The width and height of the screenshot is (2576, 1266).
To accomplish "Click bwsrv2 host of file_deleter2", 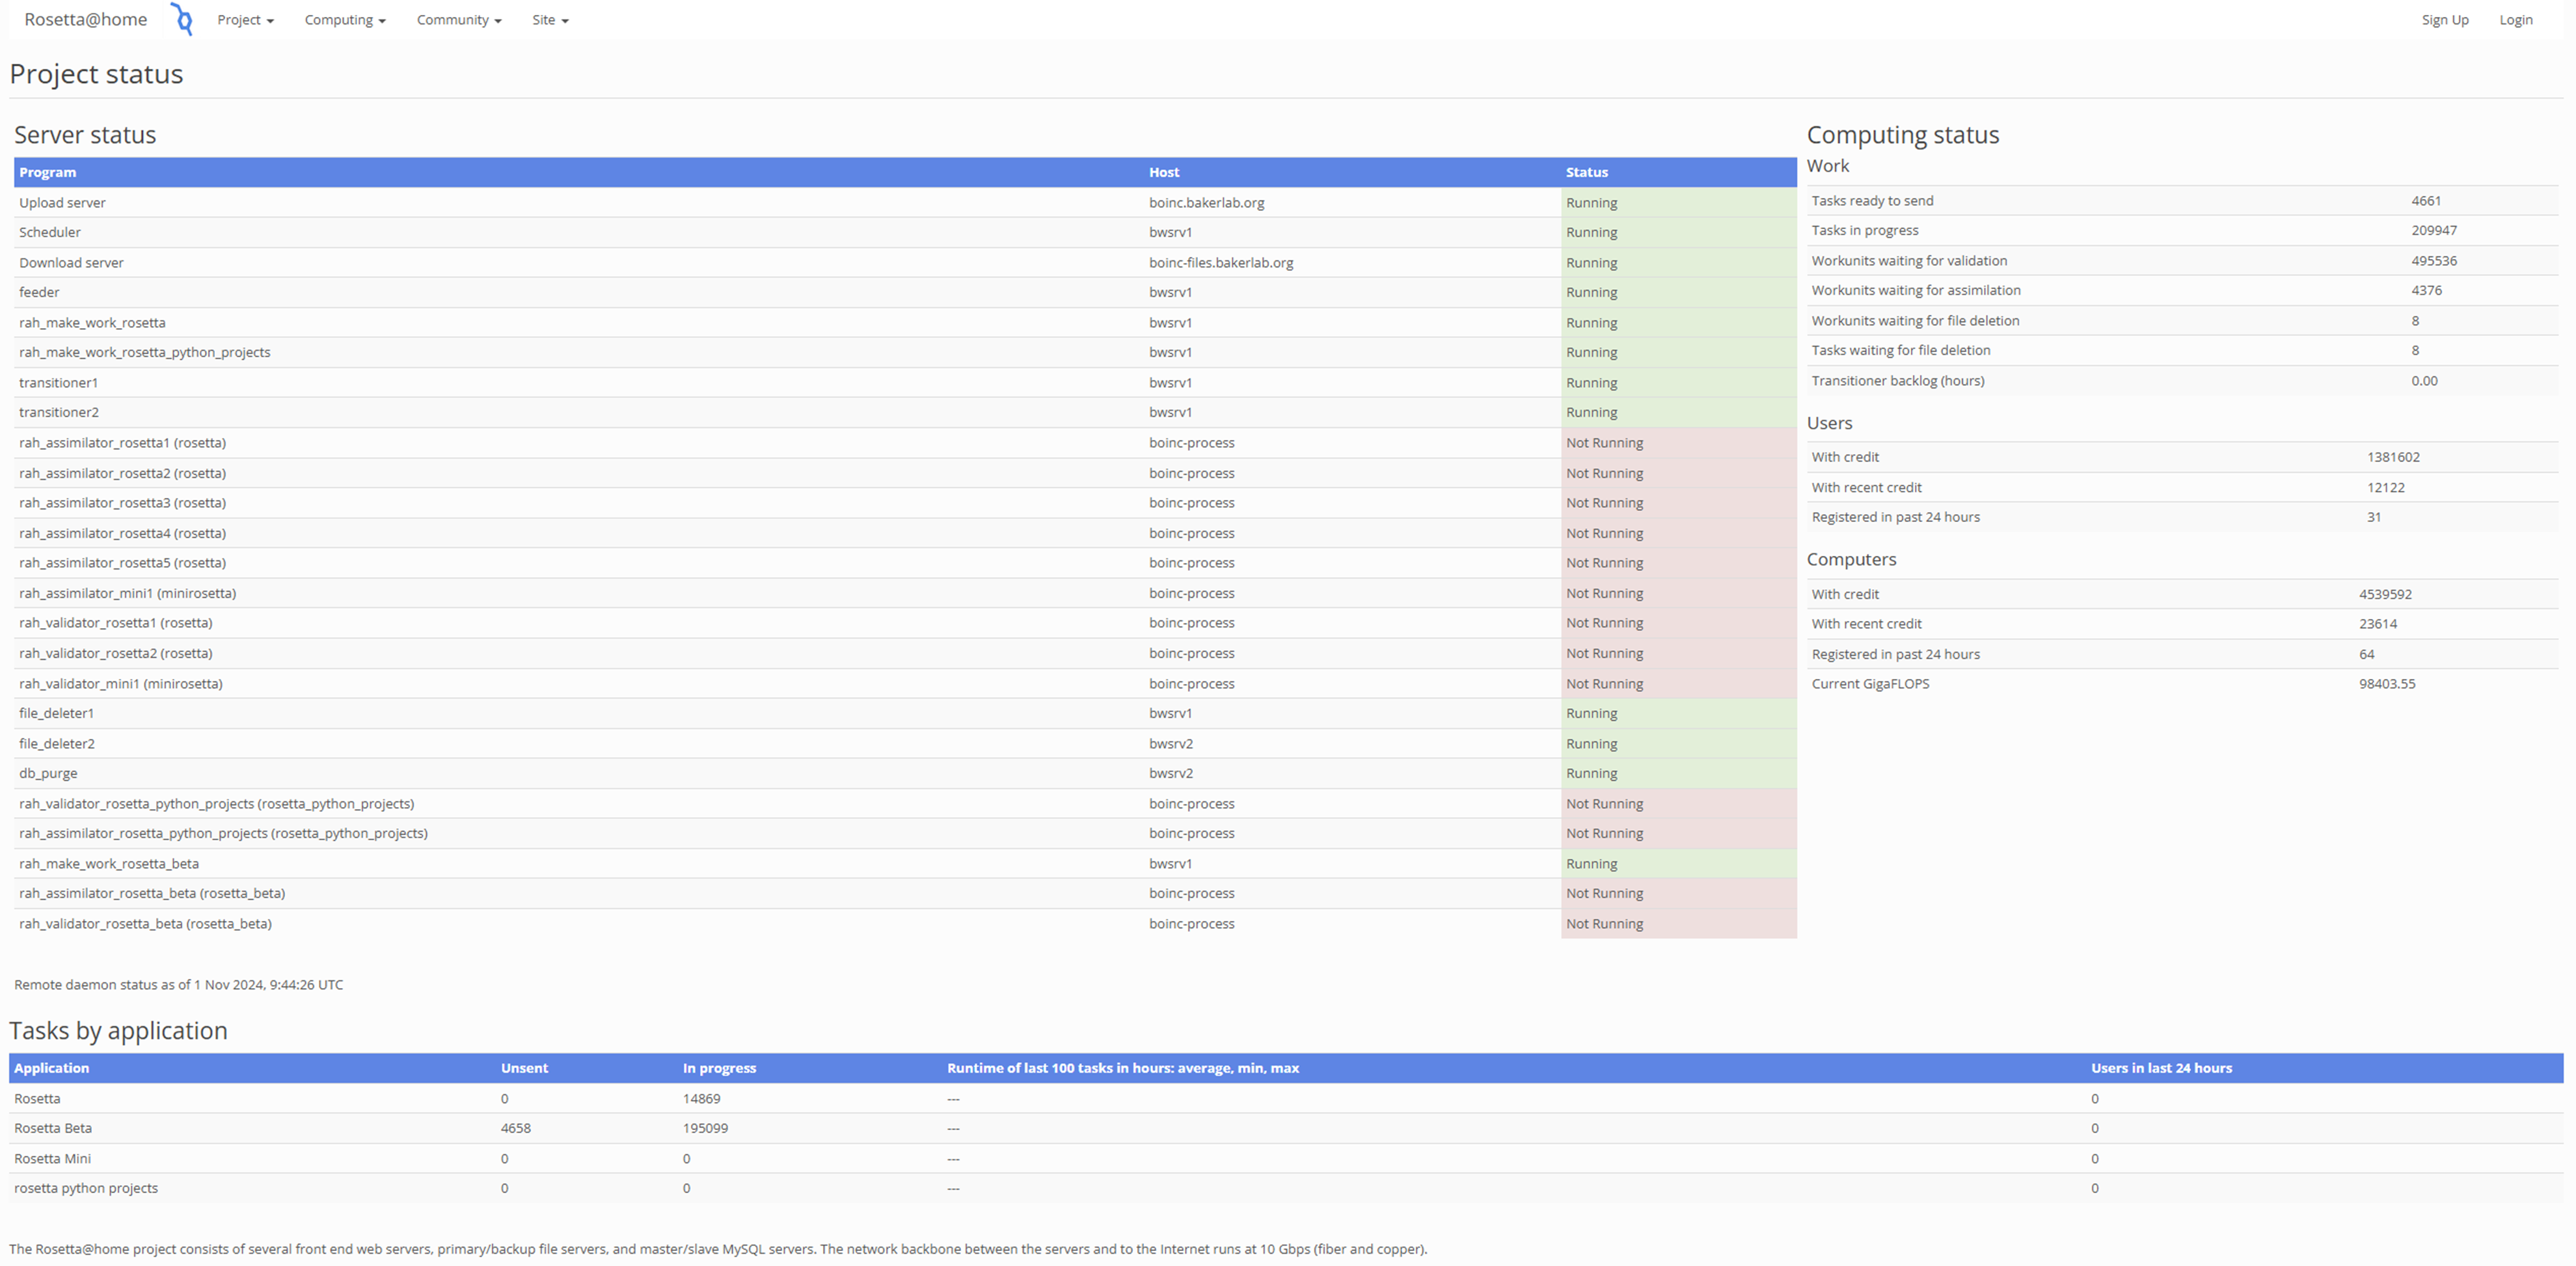I will coord(1170,743).
